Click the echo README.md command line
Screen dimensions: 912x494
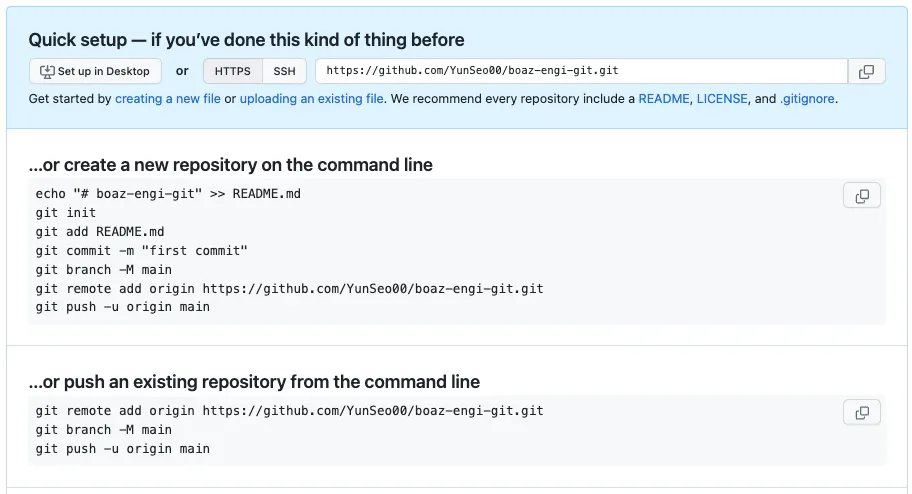click(168, 193)
